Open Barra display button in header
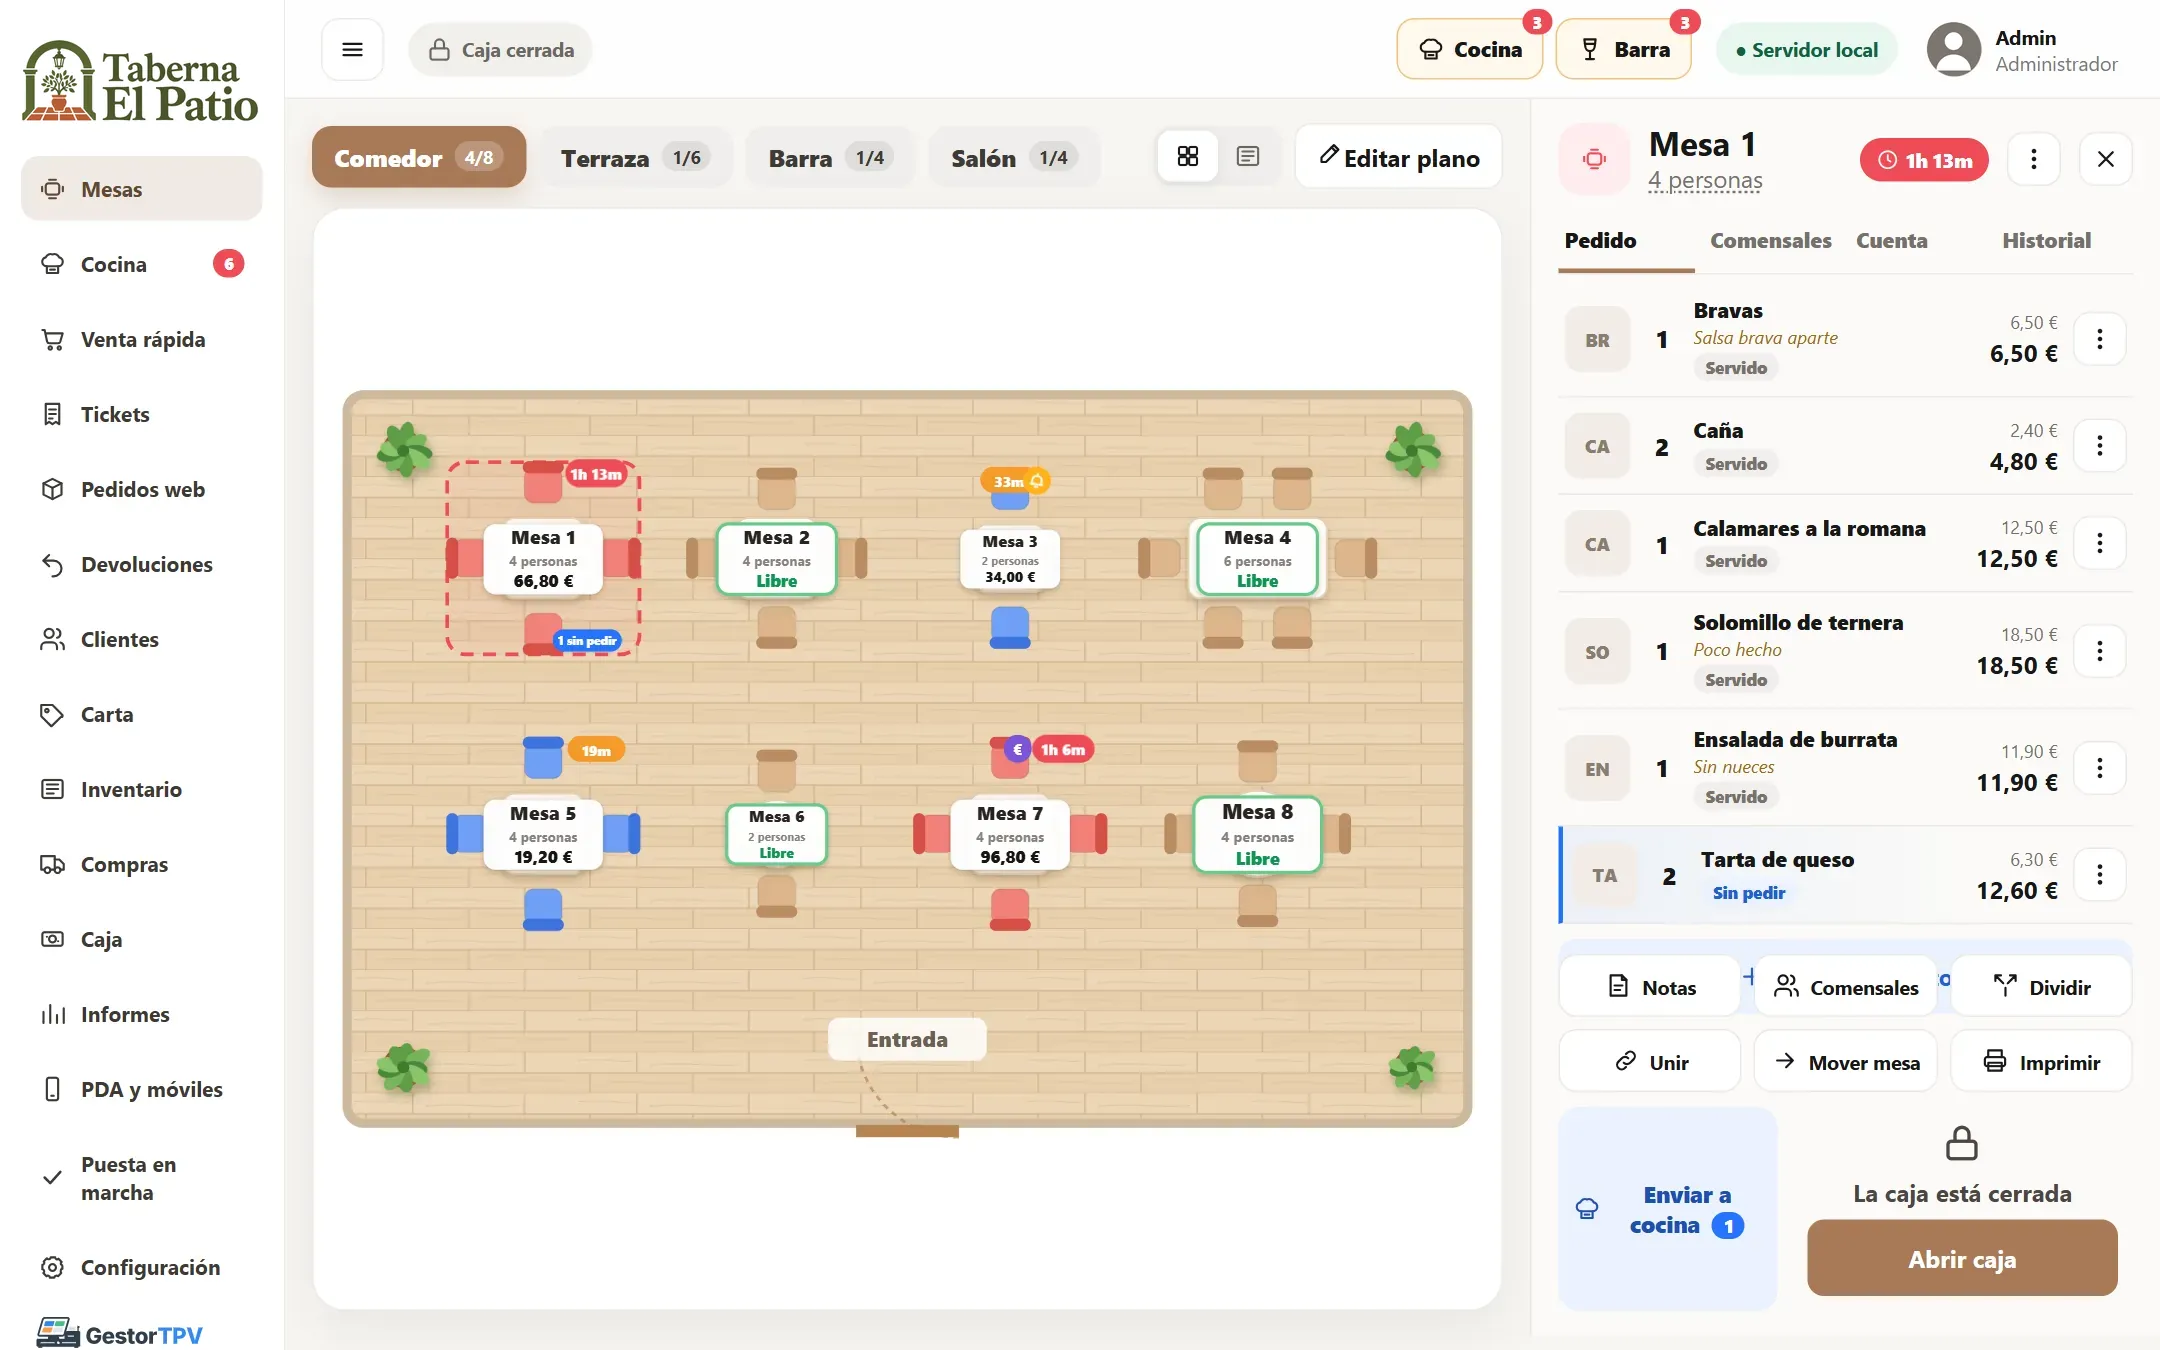The width and height of the screenshot is (2160, 1350). [x=1623, y=49]
